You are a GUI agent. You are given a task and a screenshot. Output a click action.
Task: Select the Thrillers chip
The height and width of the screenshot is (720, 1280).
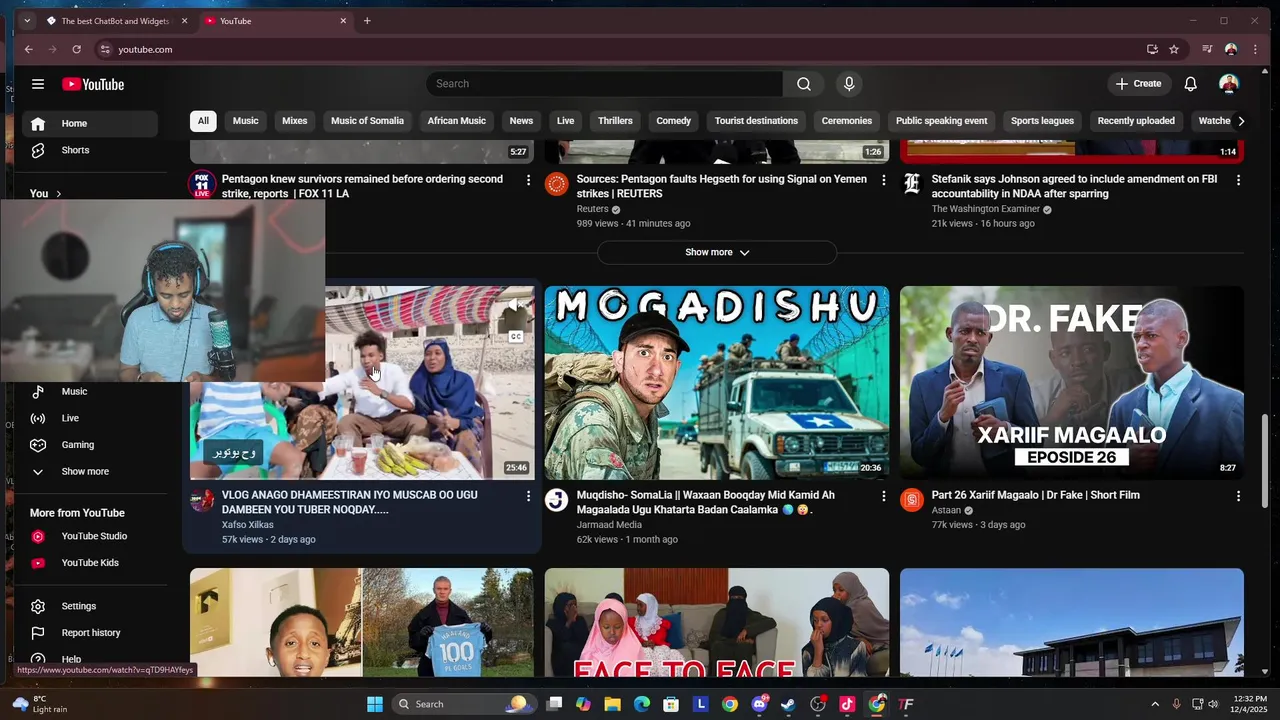click(x=615, y=121)
